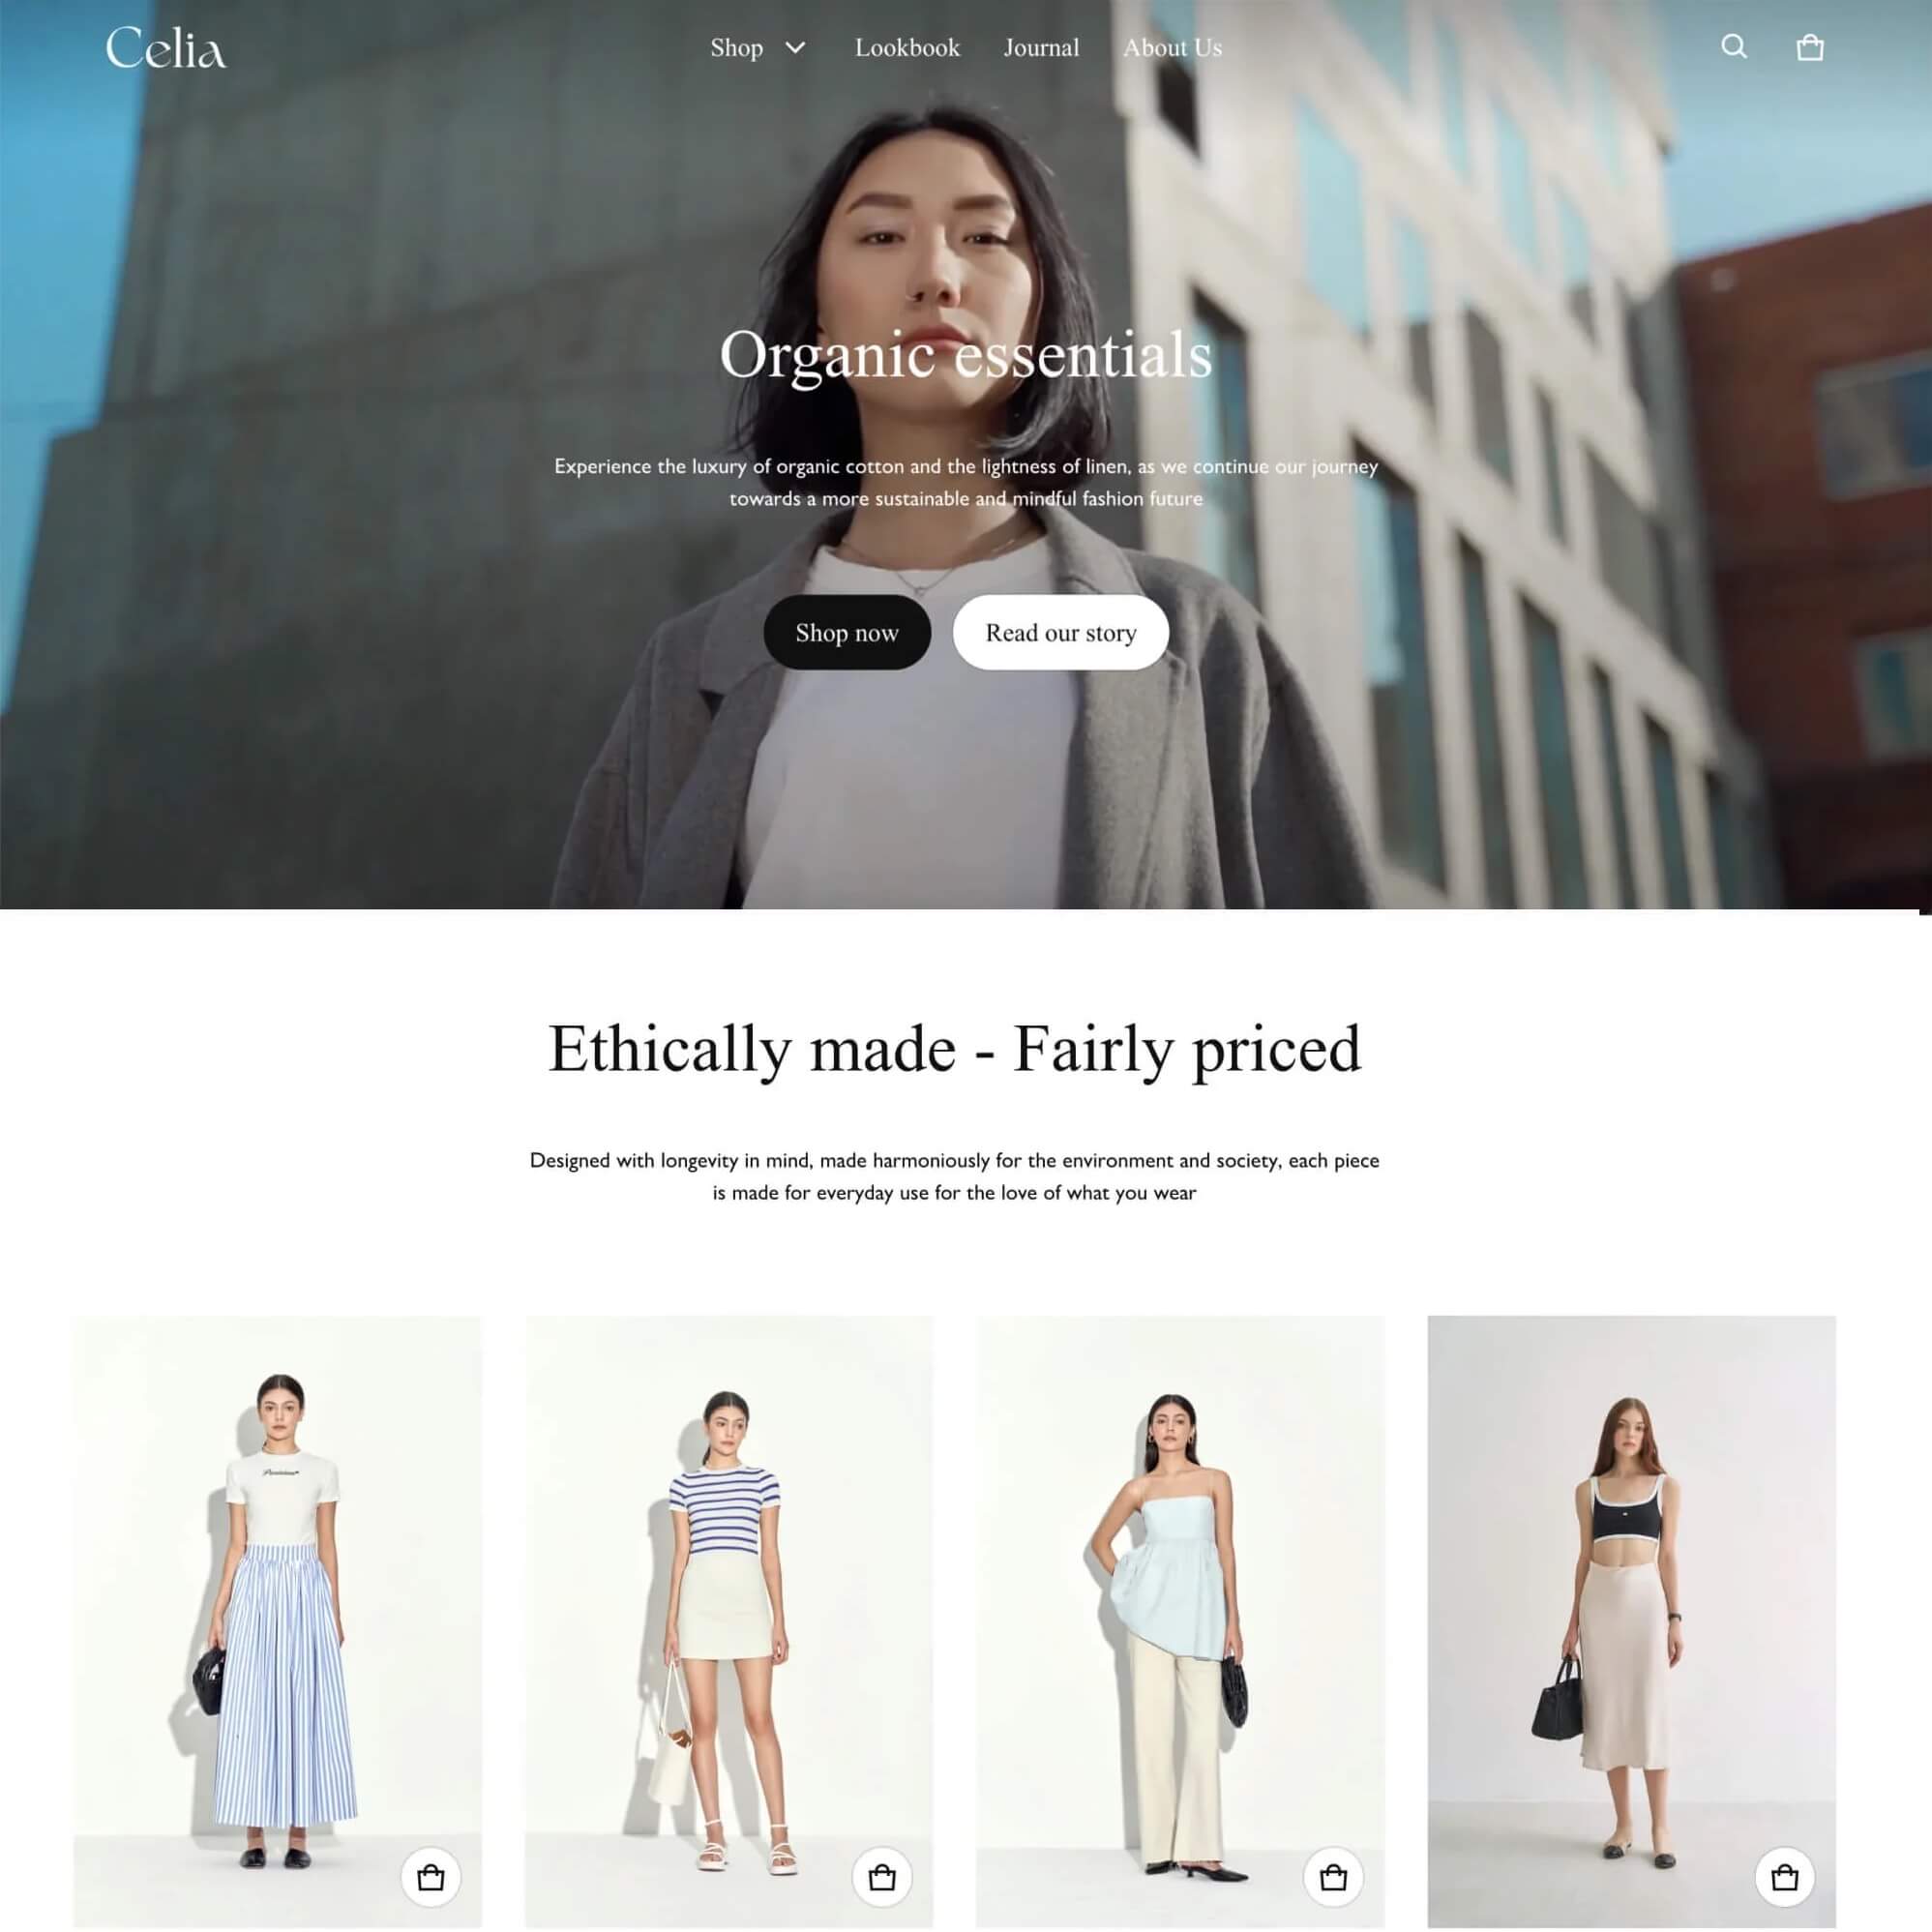Open the Shop navigation dropdown
This screenshot has height=1932, width=1932.
pos(759,47)
